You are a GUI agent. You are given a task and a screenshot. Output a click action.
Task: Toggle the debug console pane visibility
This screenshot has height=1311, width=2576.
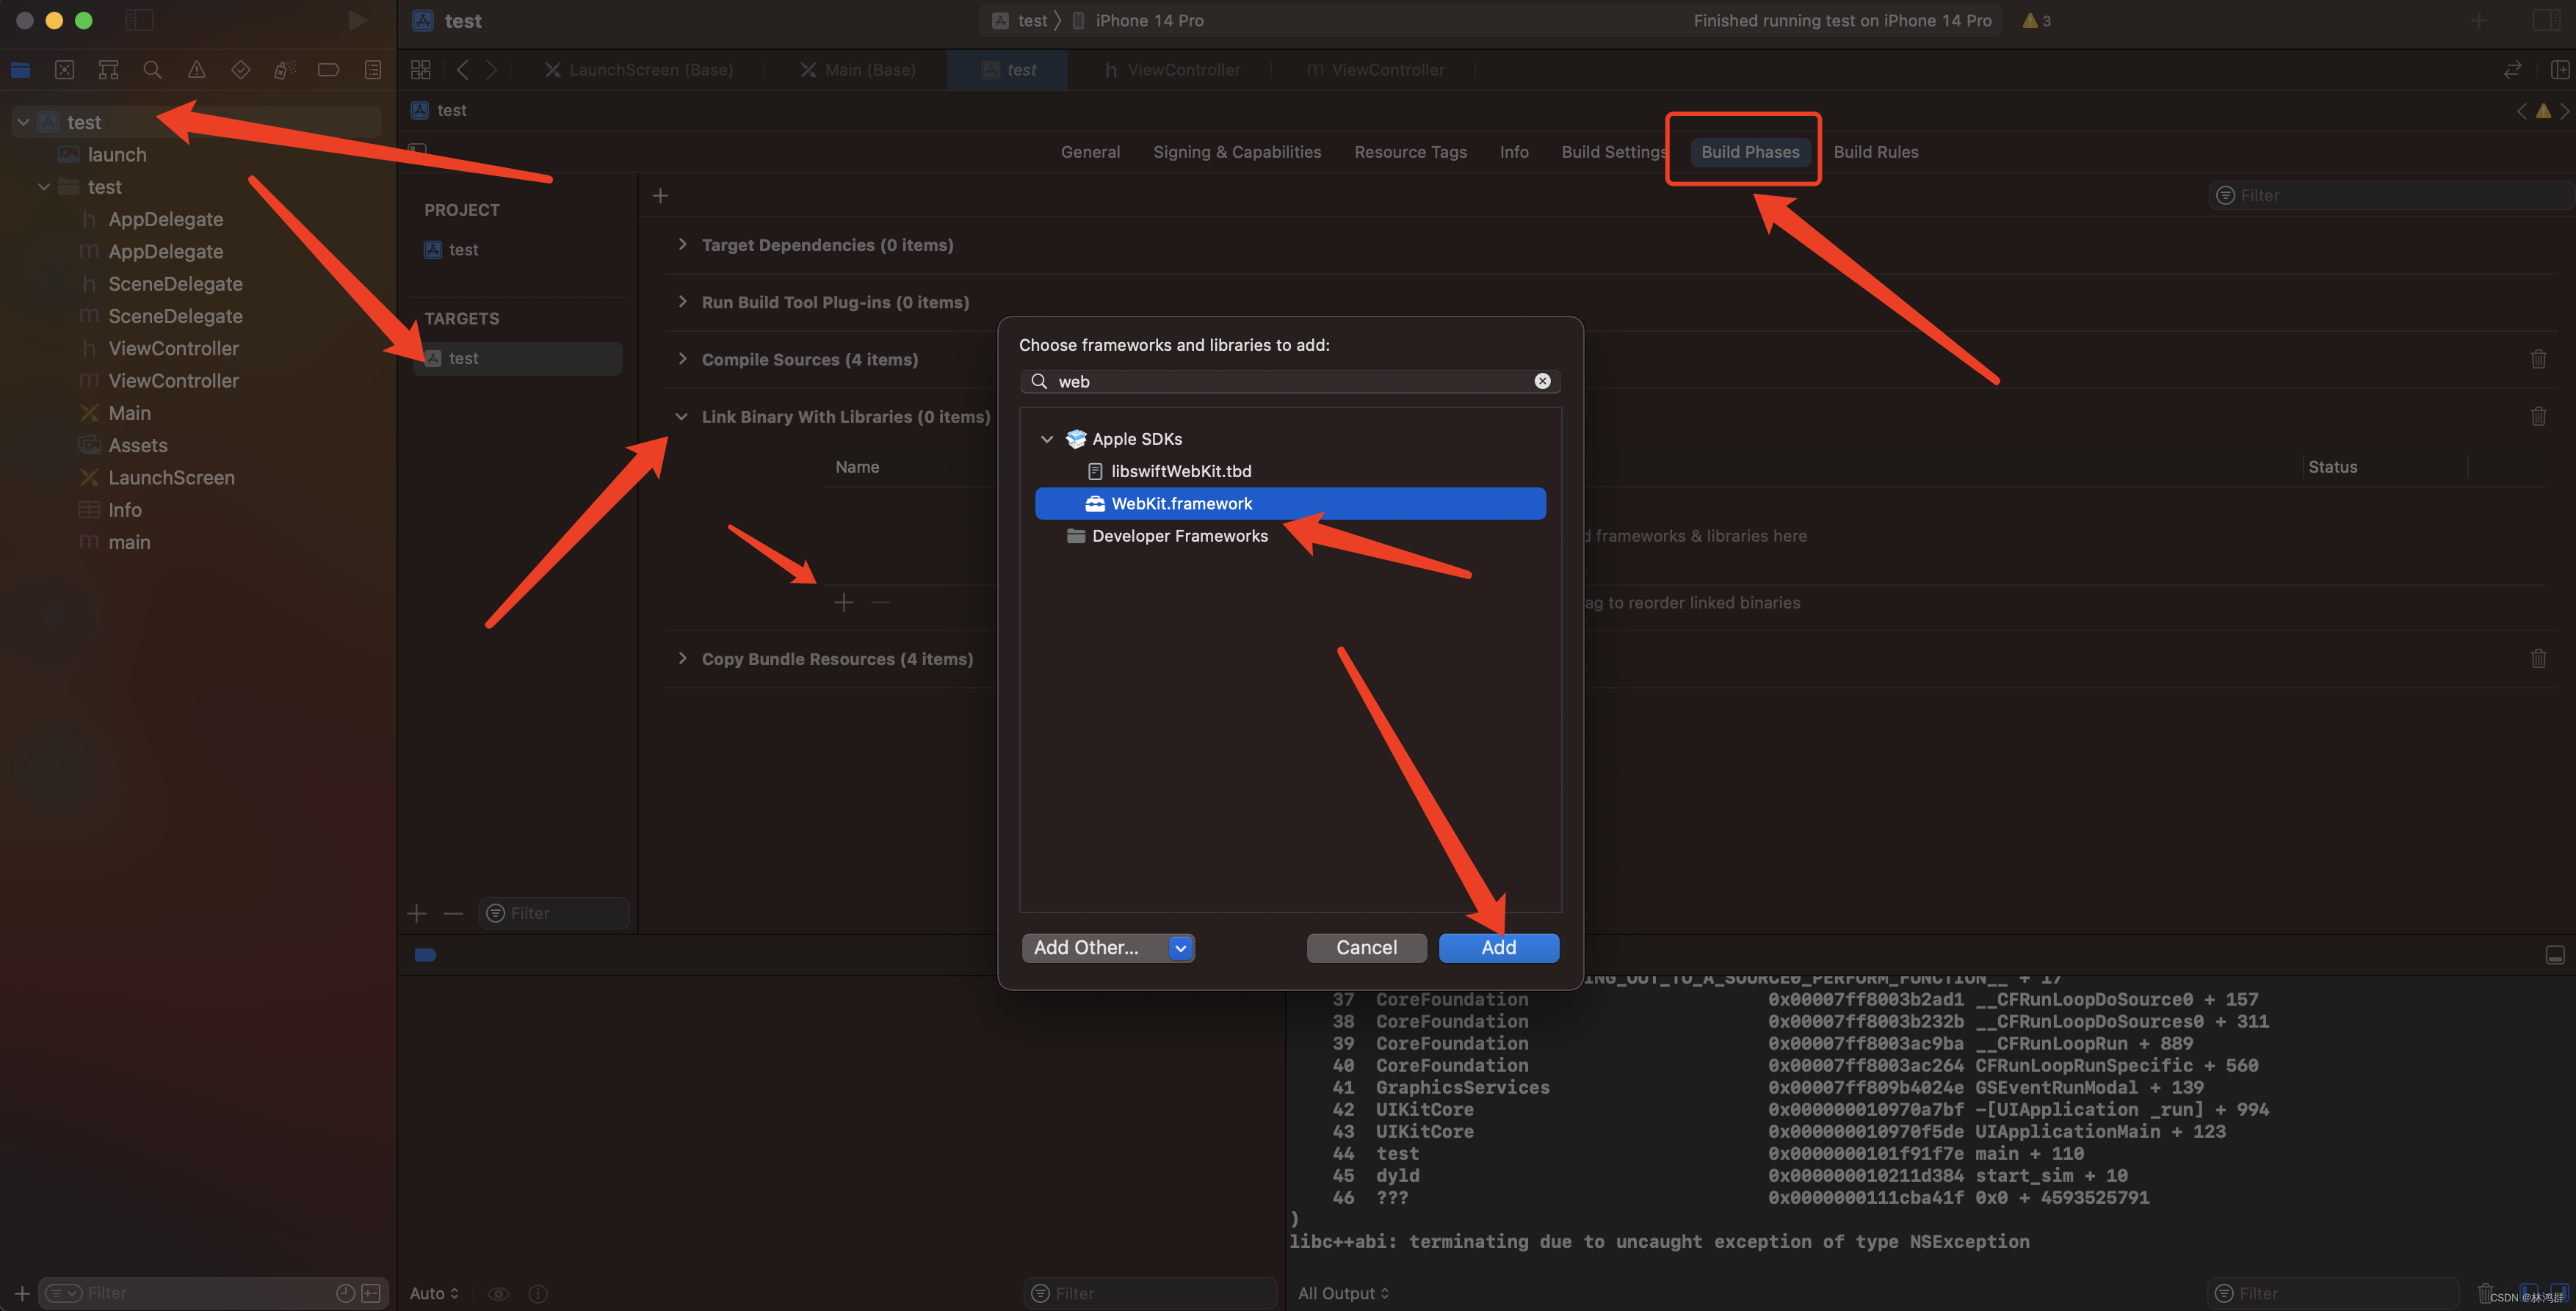pyautogui.click(x=2554, y=955)
